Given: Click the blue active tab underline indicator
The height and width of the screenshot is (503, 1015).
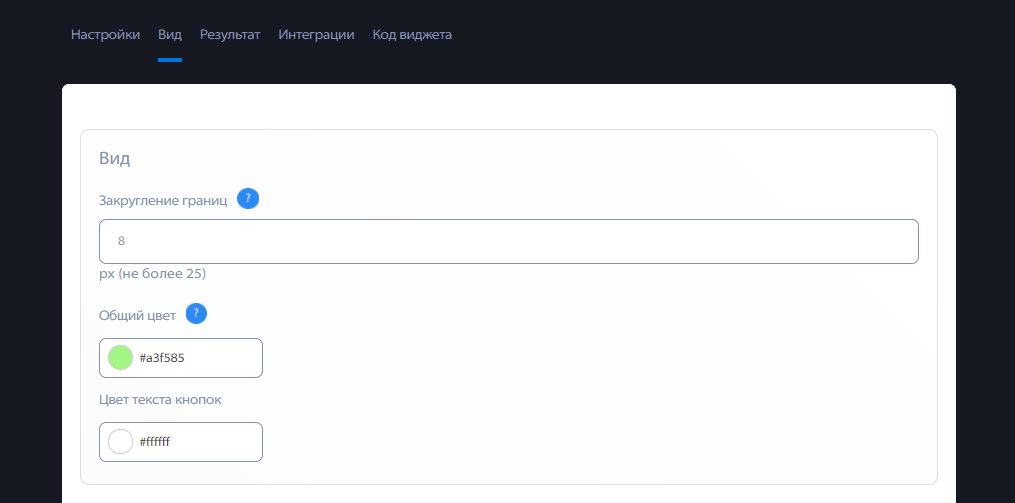Looking at the screenshot, I should point(170,60).
